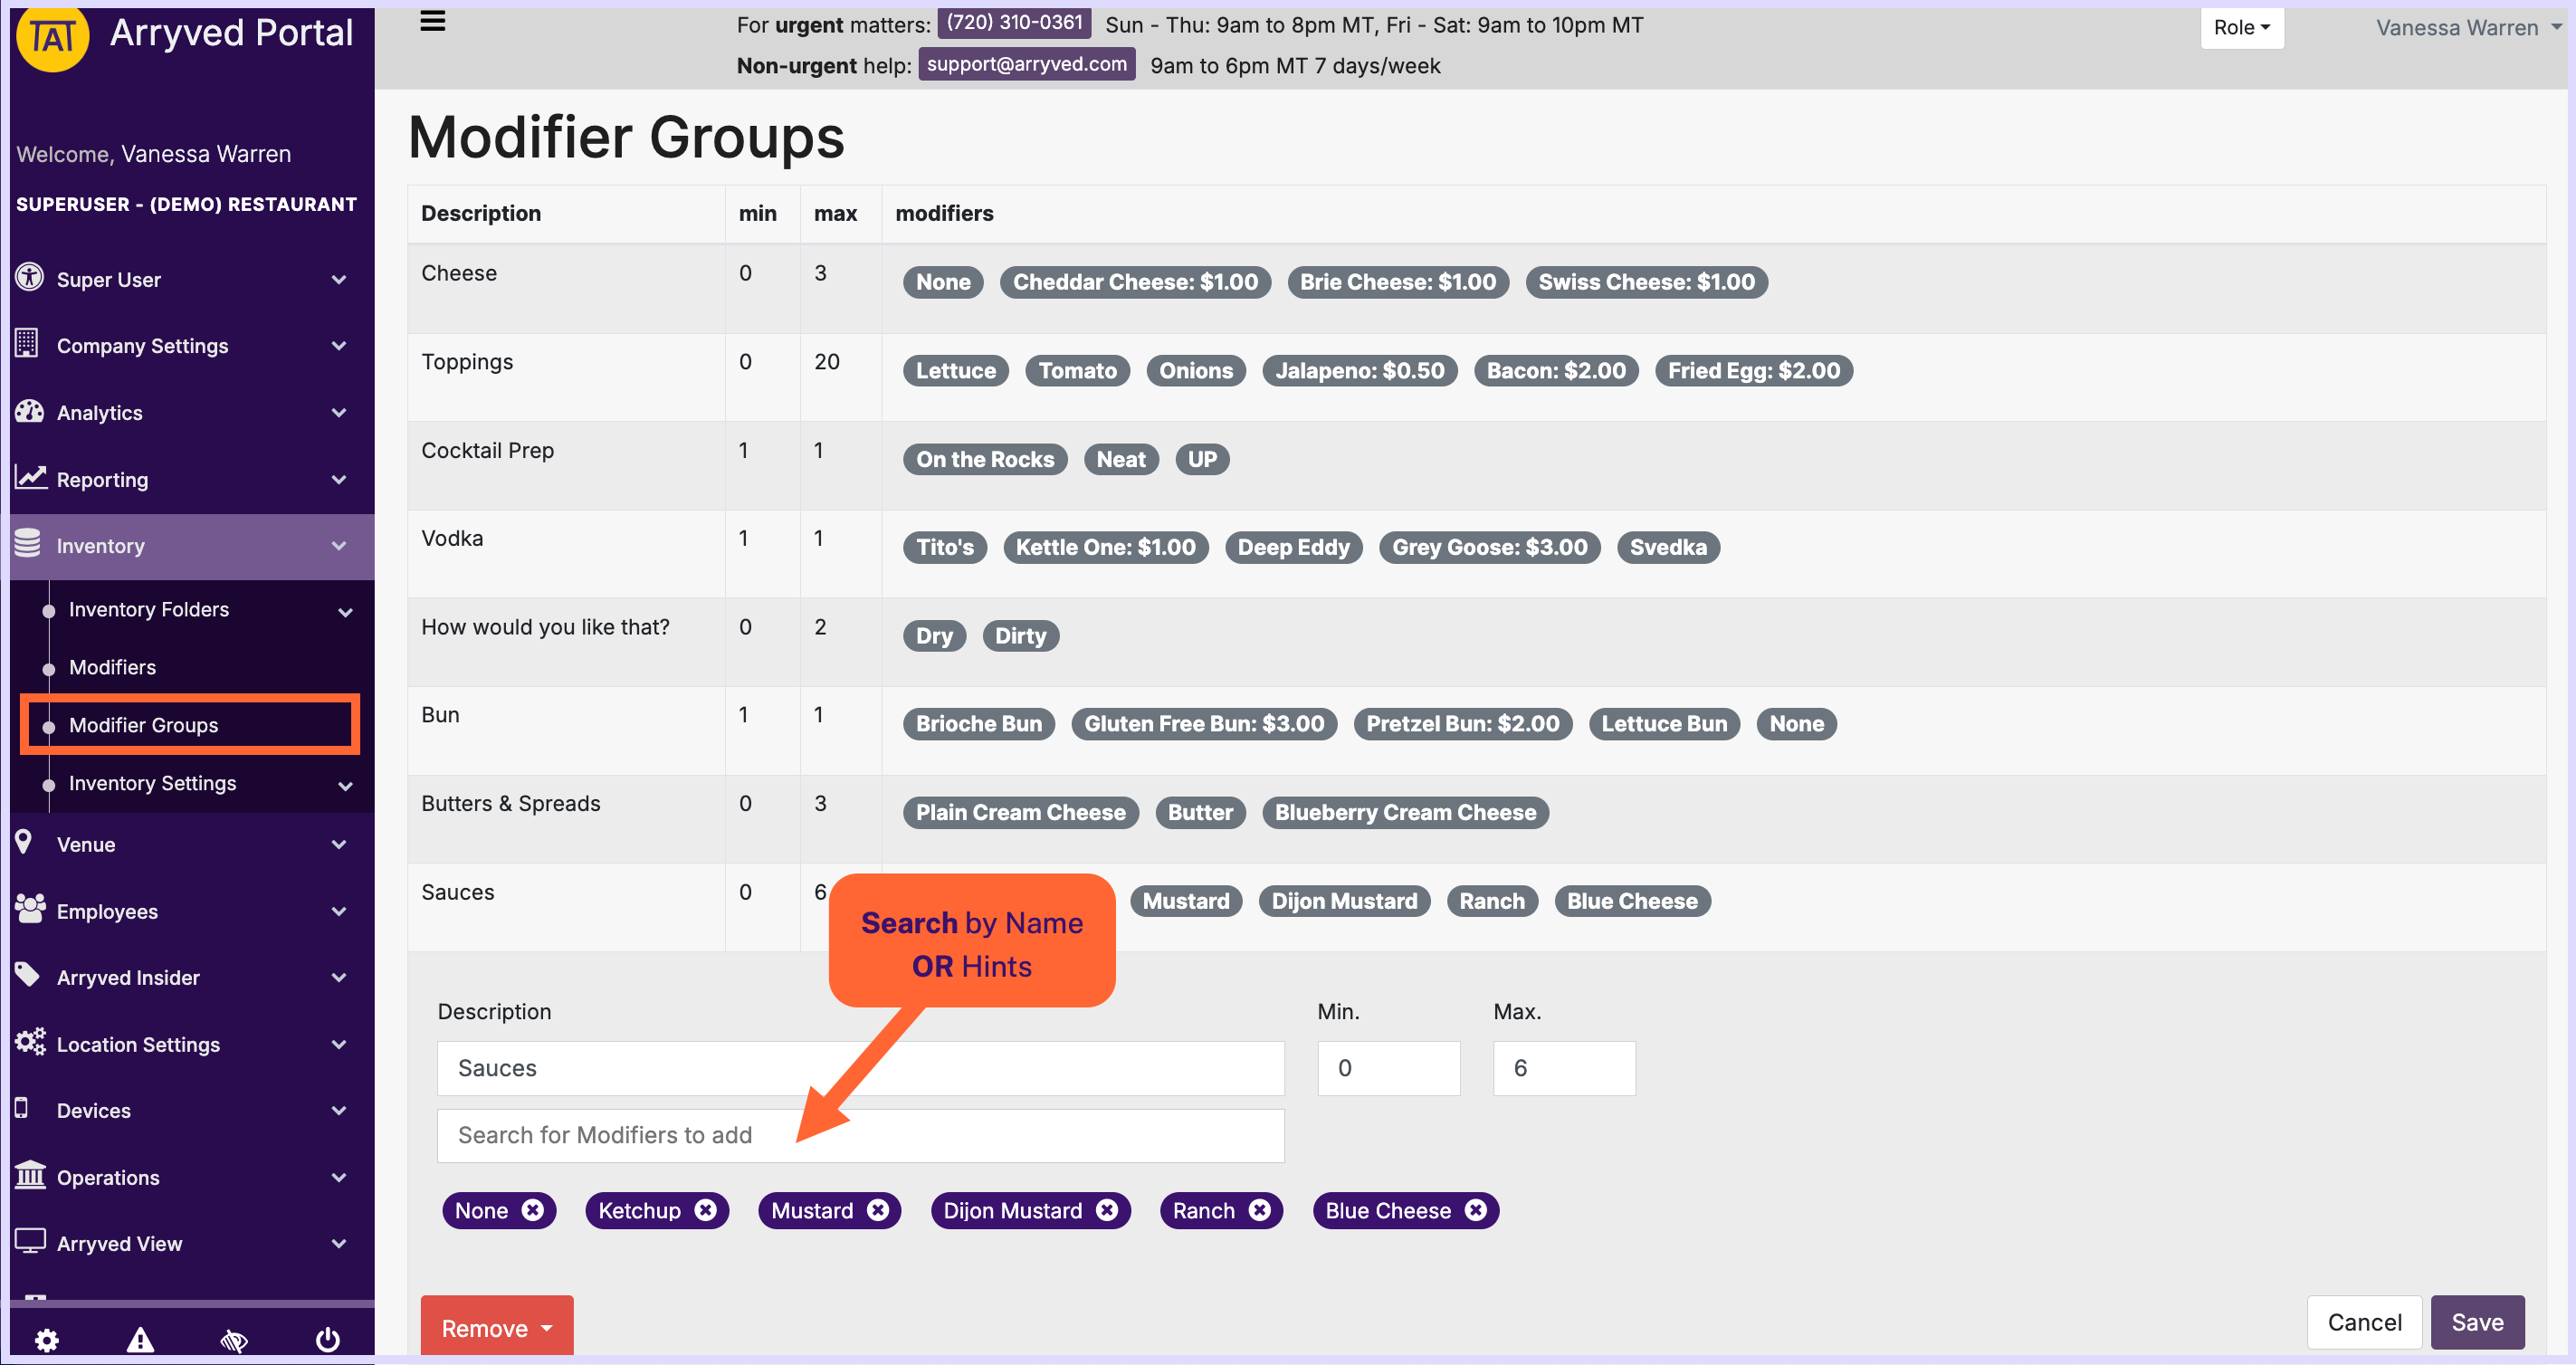Click the Analytics palette icon
Viewport: 2576px width, 1365px height.
click(29, 411)
